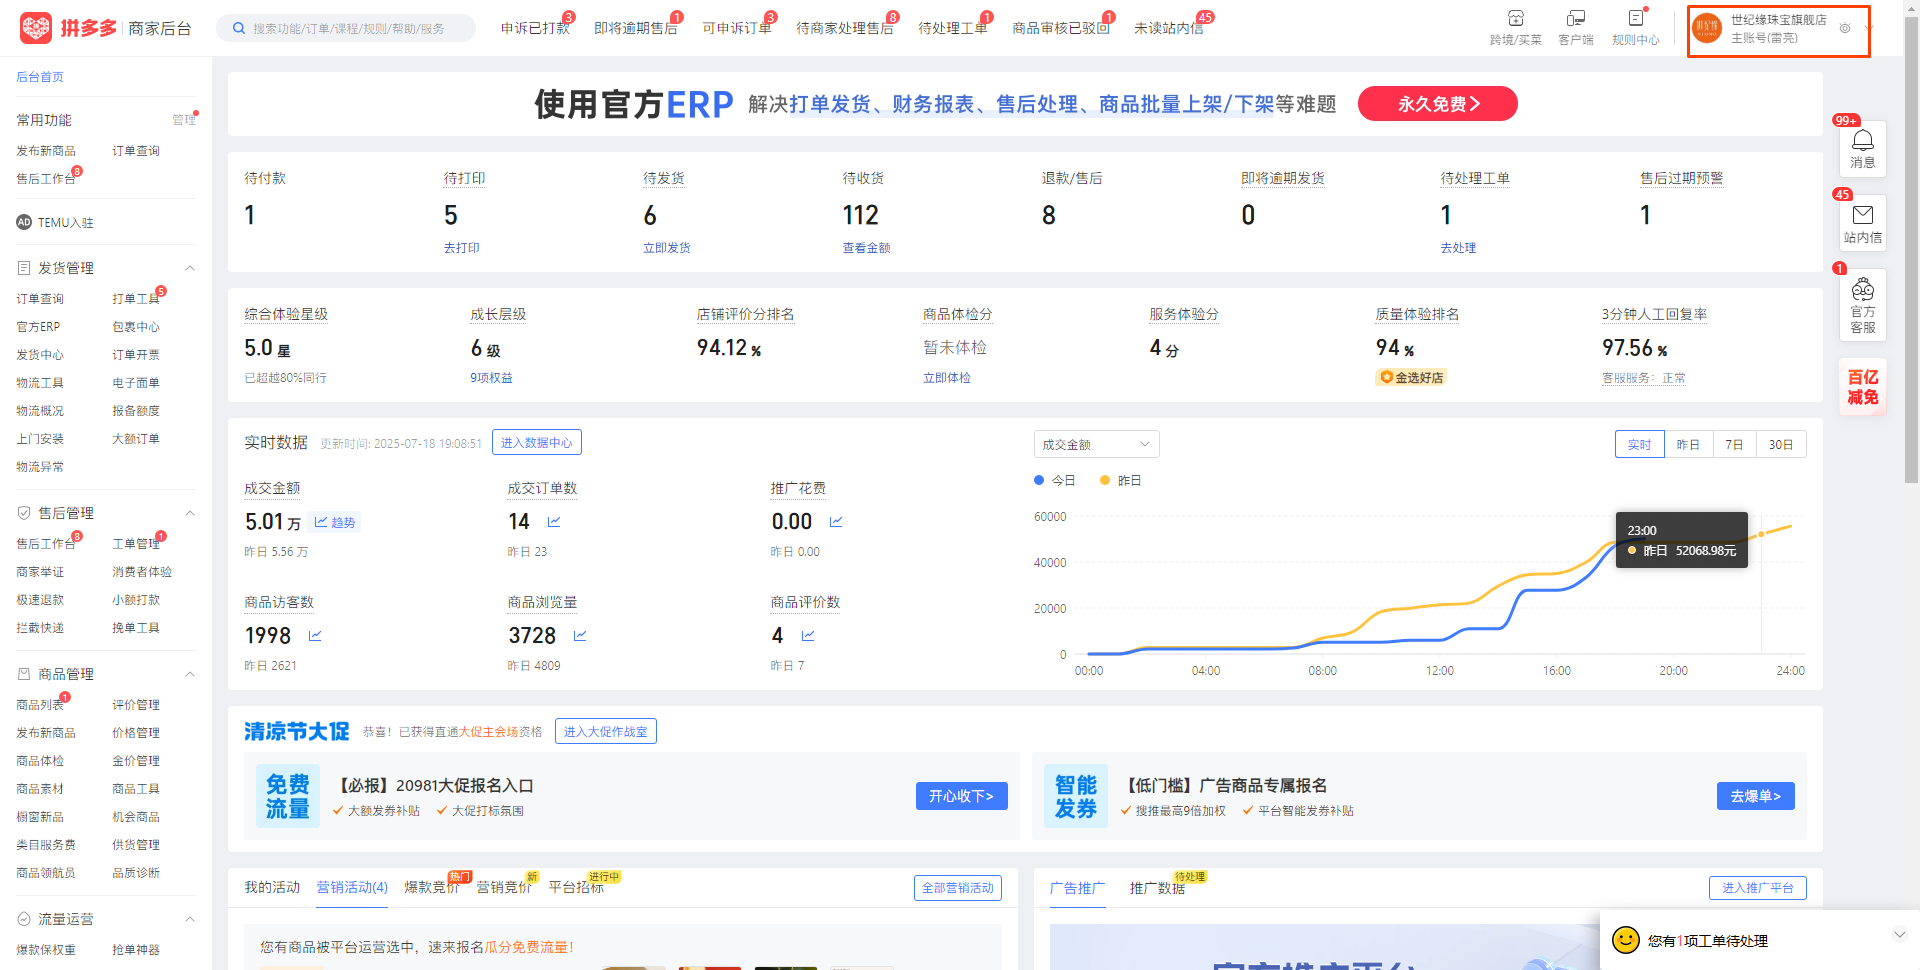Collapse the 发货管理 sidebar section
Screen dimensions: 1920x970
coord(190,268)
